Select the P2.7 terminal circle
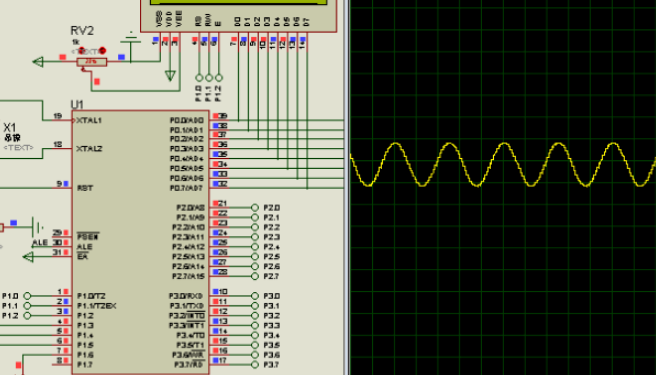 pyautogui.click(x=255, y=276)
